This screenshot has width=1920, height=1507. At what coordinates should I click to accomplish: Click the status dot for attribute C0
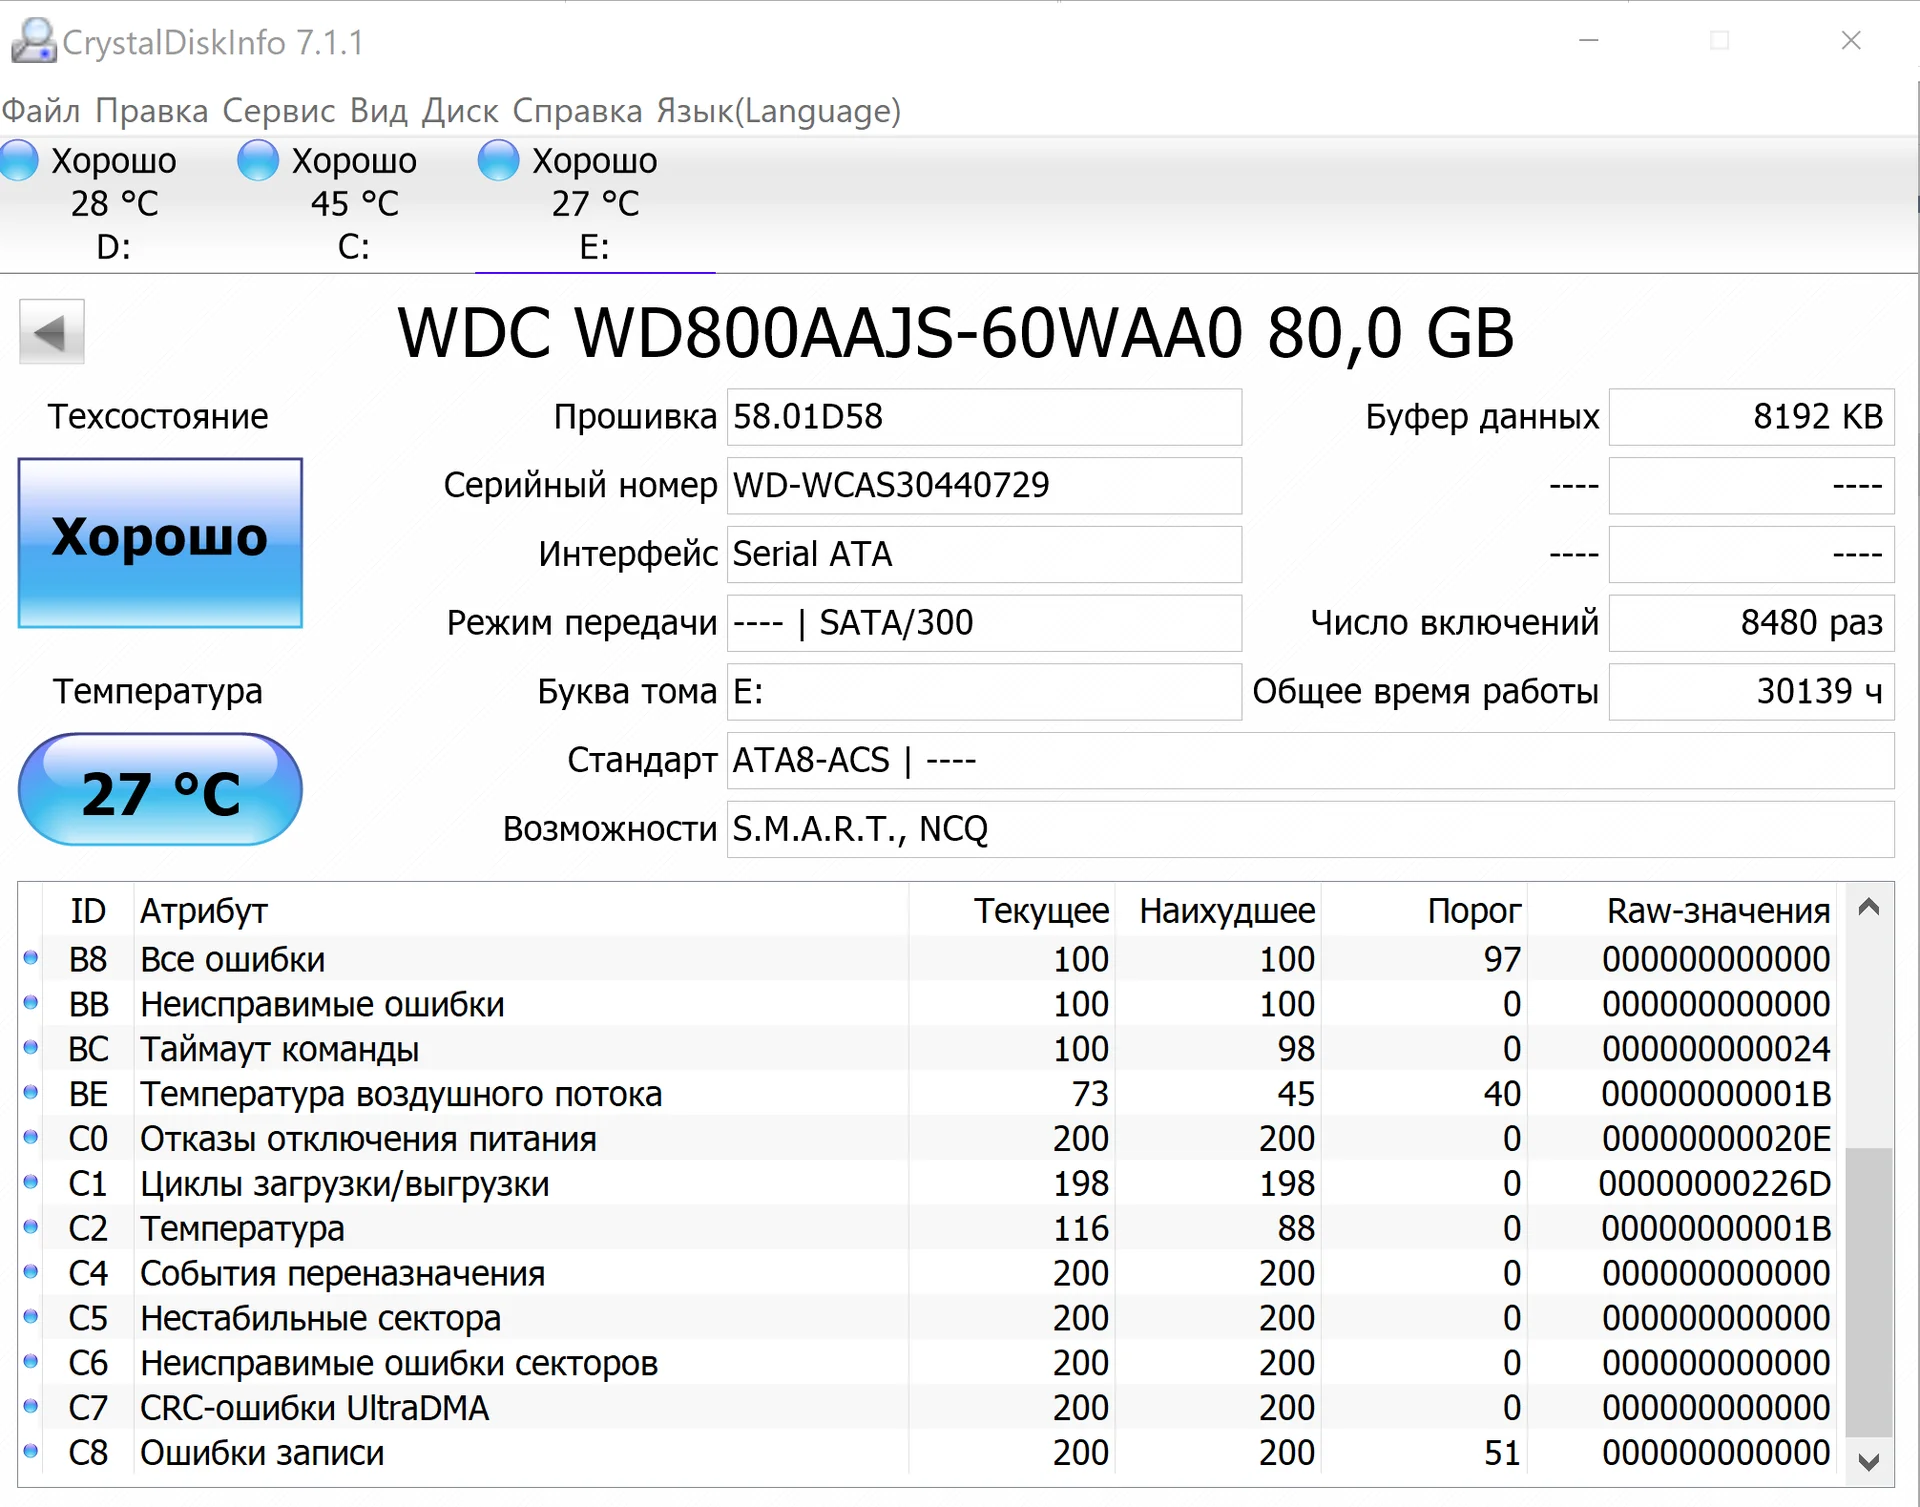tap(31, 1137)
